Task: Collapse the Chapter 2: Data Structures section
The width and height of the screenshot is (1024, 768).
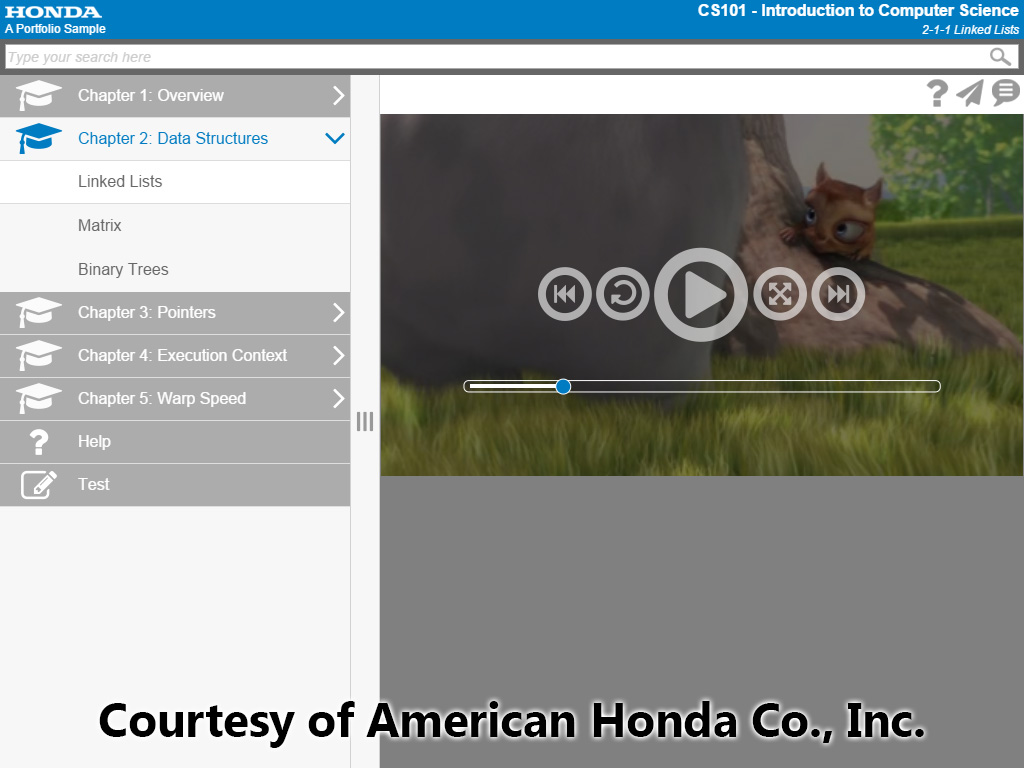Action: pyautogui.click(x=335, y=139)
